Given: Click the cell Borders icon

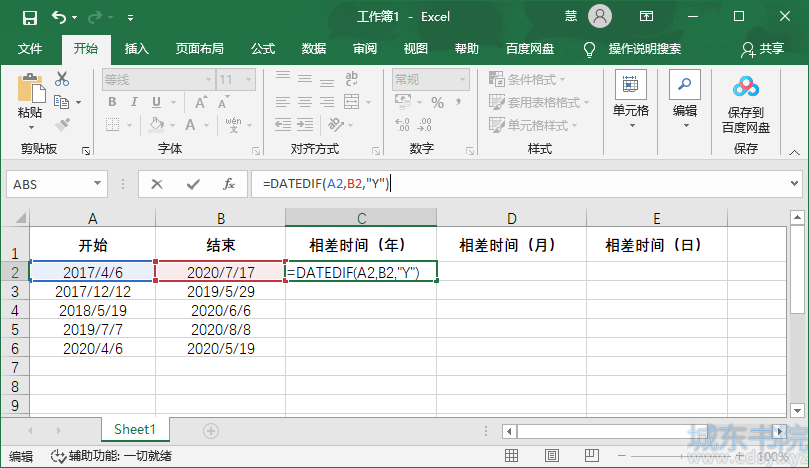Looking at the screenshot, I should pyautogui.click(x=112, y=124).
